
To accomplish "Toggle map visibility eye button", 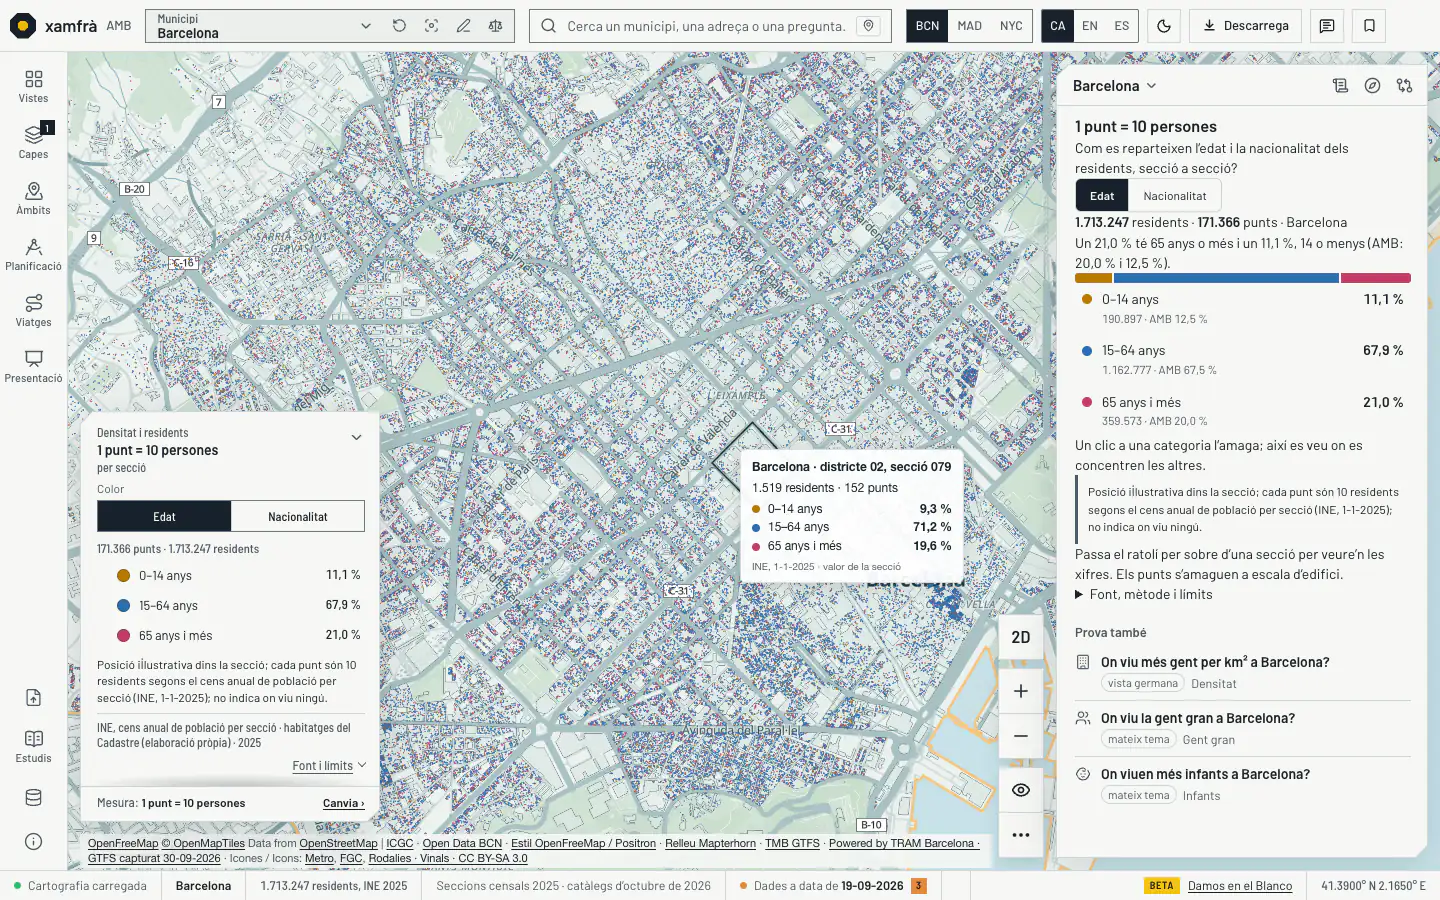I will (1021, 790).
